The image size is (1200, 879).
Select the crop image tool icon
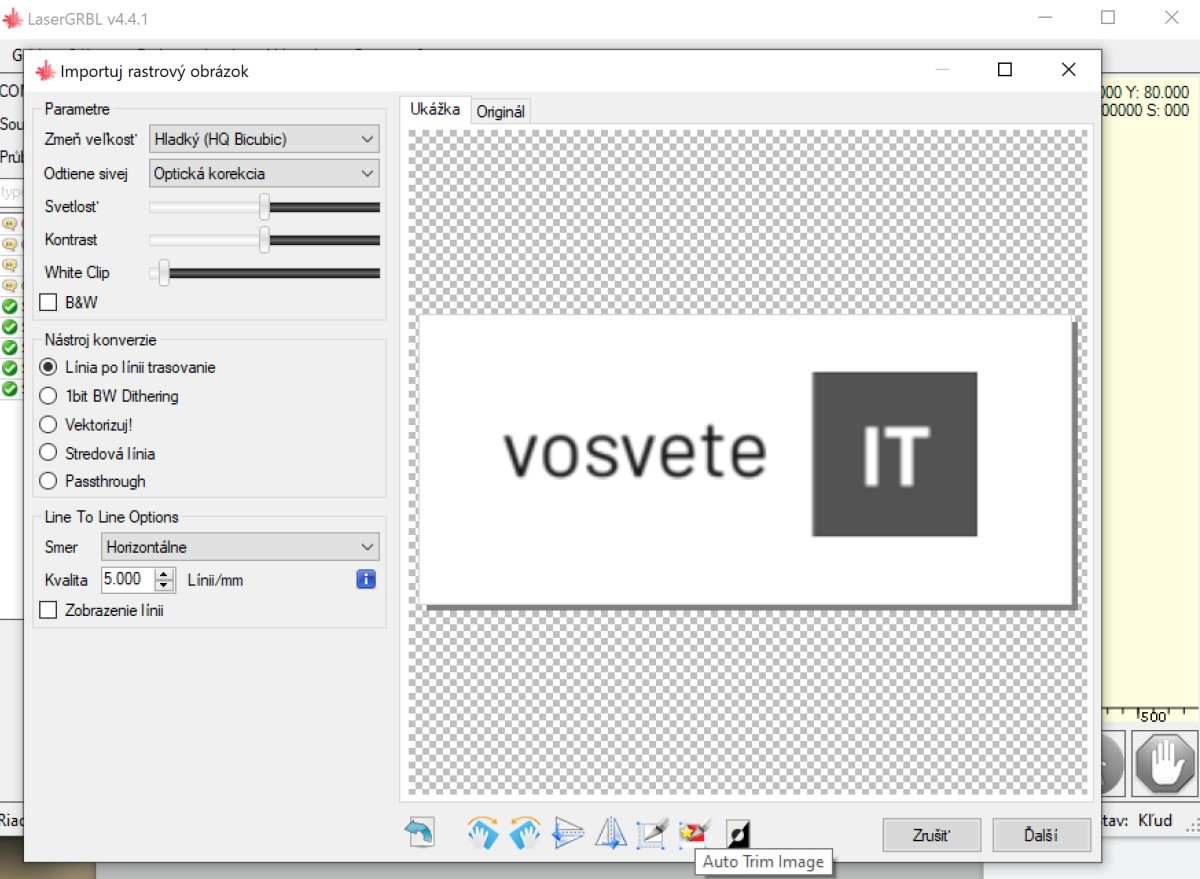click(x=652, y=833)
